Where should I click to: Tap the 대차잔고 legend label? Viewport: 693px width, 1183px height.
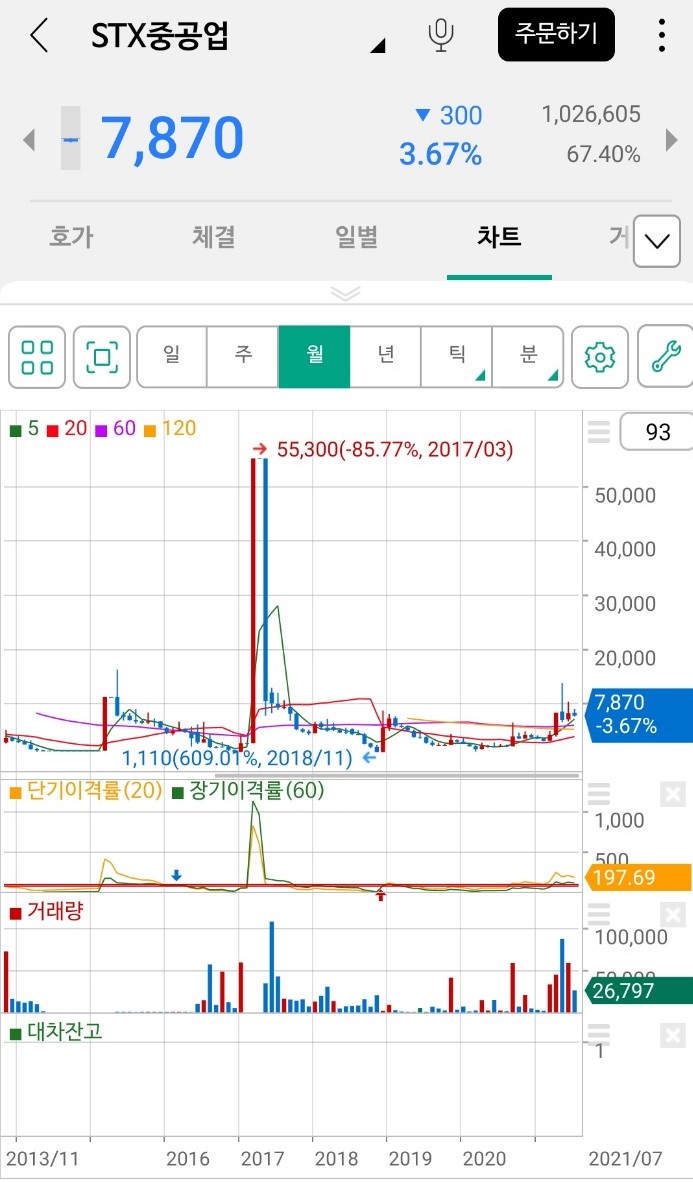pyautogui.click(x=56, y=1031)
